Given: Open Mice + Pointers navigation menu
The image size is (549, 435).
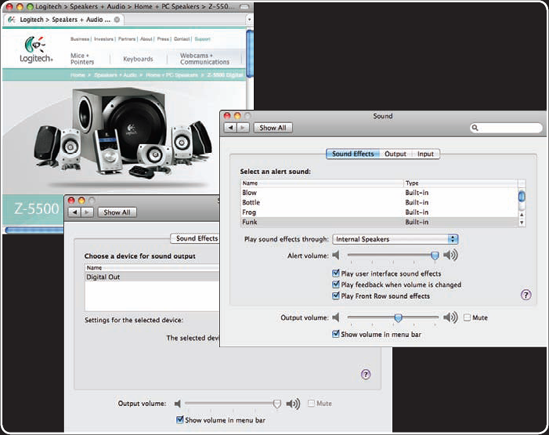Looking at the screenshot, I should [x=82, y=58].
